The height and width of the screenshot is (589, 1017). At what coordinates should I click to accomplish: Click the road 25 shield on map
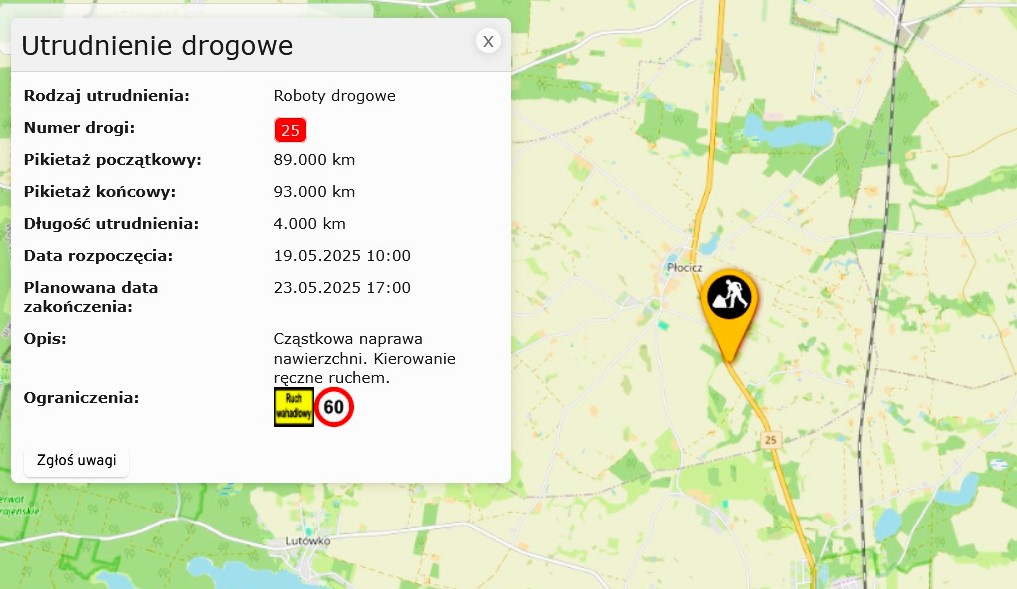[770, 440]
